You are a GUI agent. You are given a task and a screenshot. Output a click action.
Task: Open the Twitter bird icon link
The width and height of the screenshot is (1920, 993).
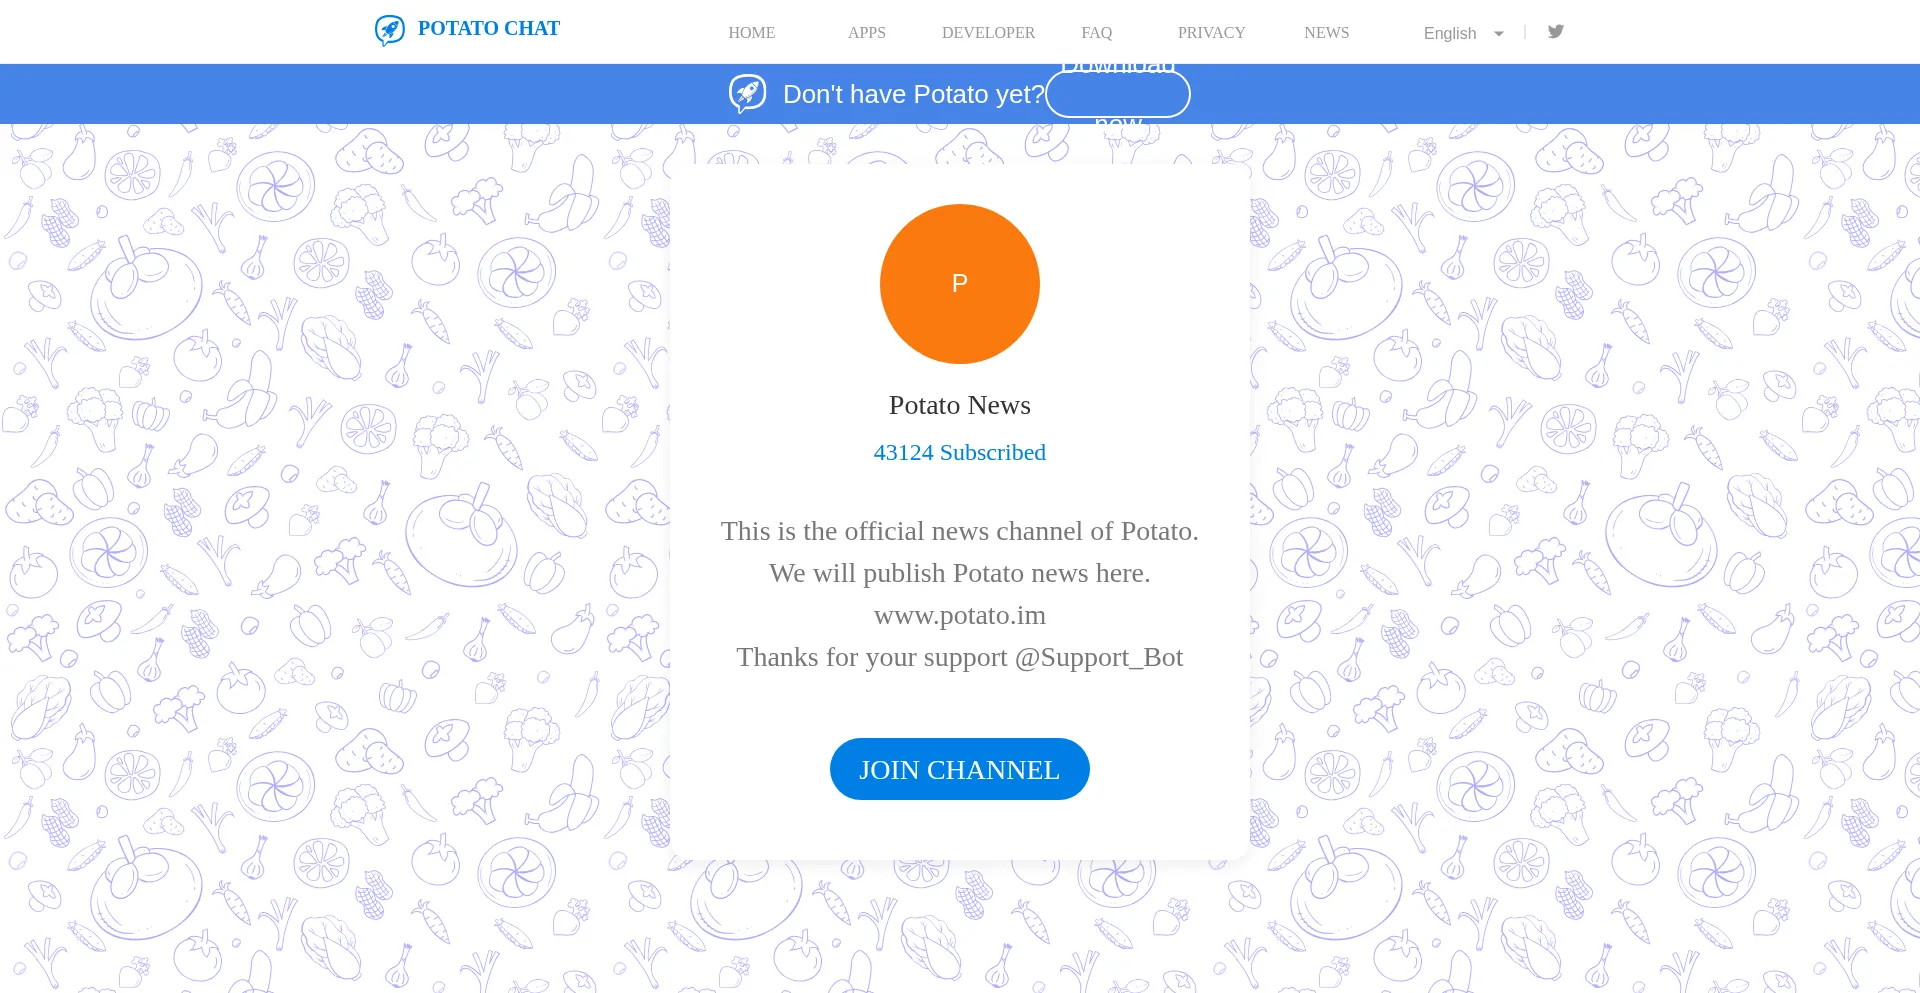1556,31
